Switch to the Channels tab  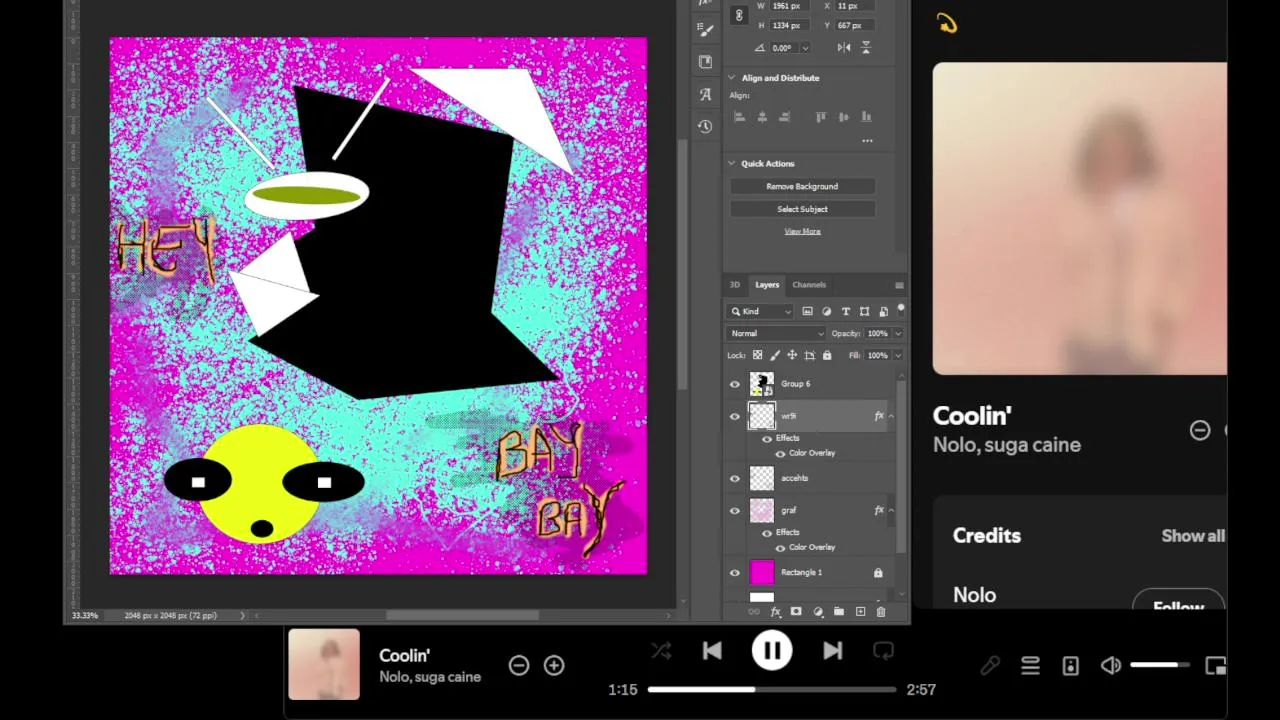[809, 285]
